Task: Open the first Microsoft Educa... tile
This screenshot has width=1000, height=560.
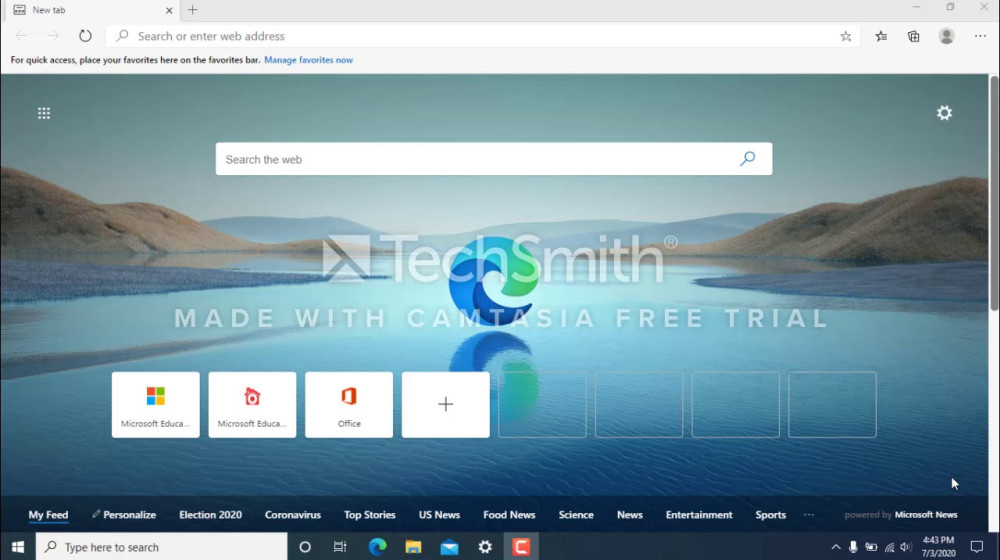Action: [x=156, y=405]
